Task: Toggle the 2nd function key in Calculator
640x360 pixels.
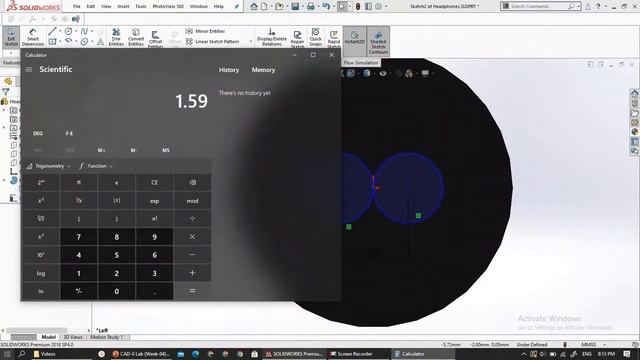Action: pos(41,182)
